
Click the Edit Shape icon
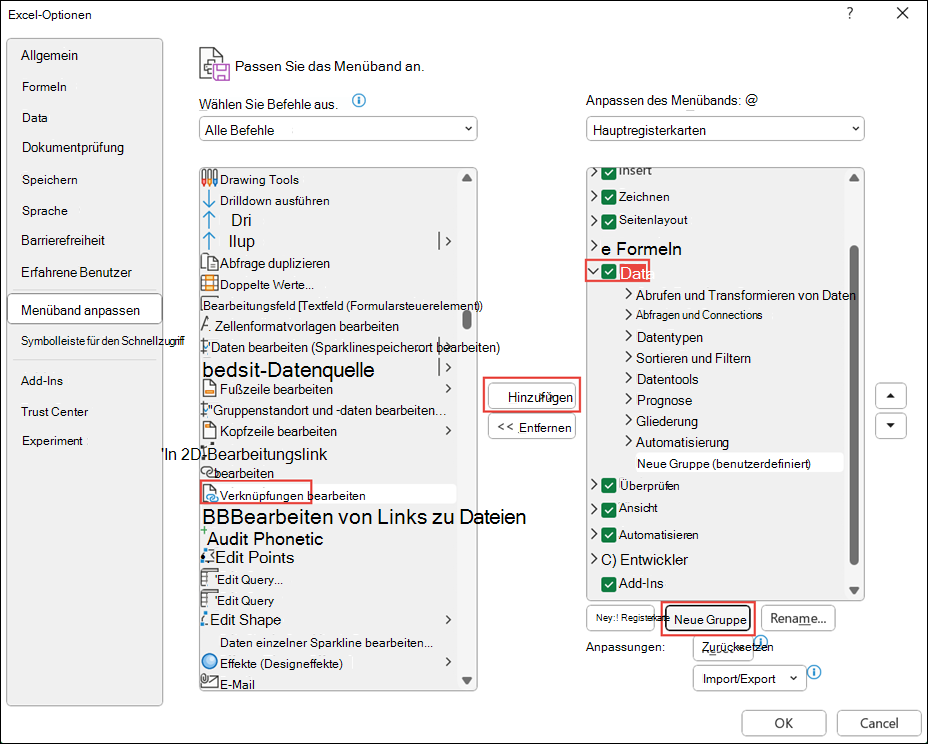(x=205, y=619)
